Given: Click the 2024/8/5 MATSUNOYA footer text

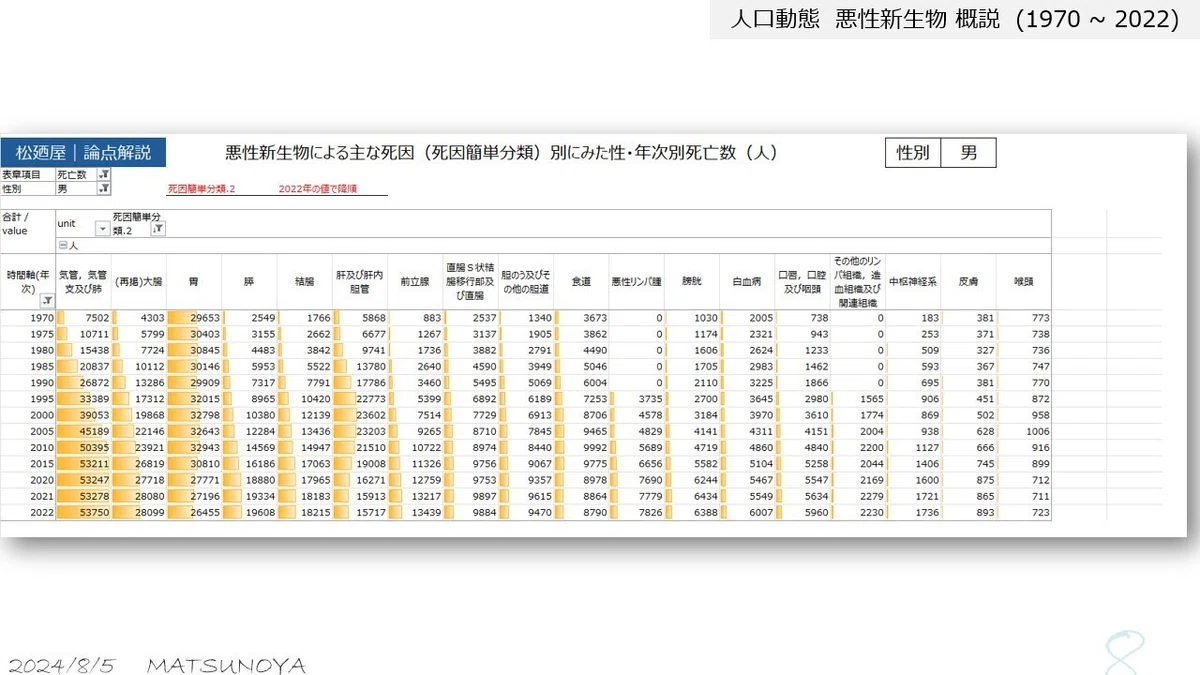Looking at the screenshot, I should click(x=158, y=664).
